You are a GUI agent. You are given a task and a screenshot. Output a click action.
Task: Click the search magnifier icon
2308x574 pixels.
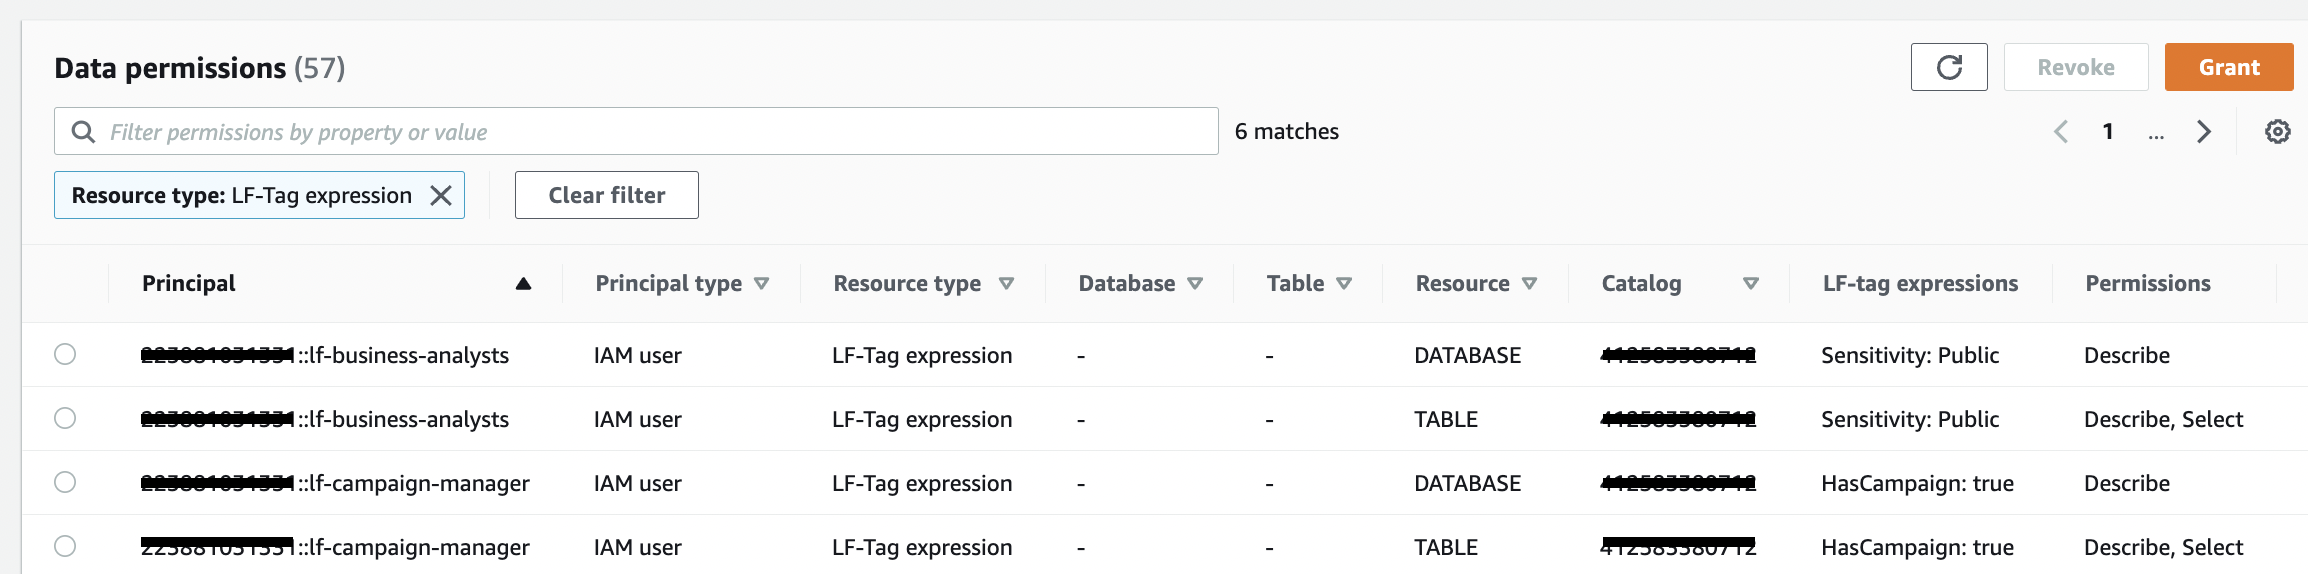tap(84, 132)
